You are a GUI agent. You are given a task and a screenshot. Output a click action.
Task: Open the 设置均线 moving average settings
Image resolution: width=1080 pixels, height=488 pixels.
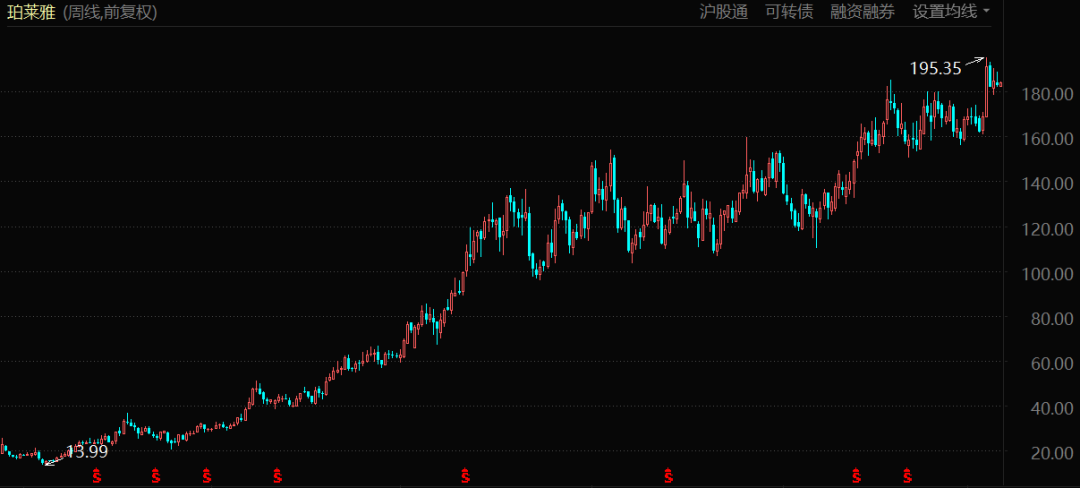pyautogui.click(x=944, y=12)
